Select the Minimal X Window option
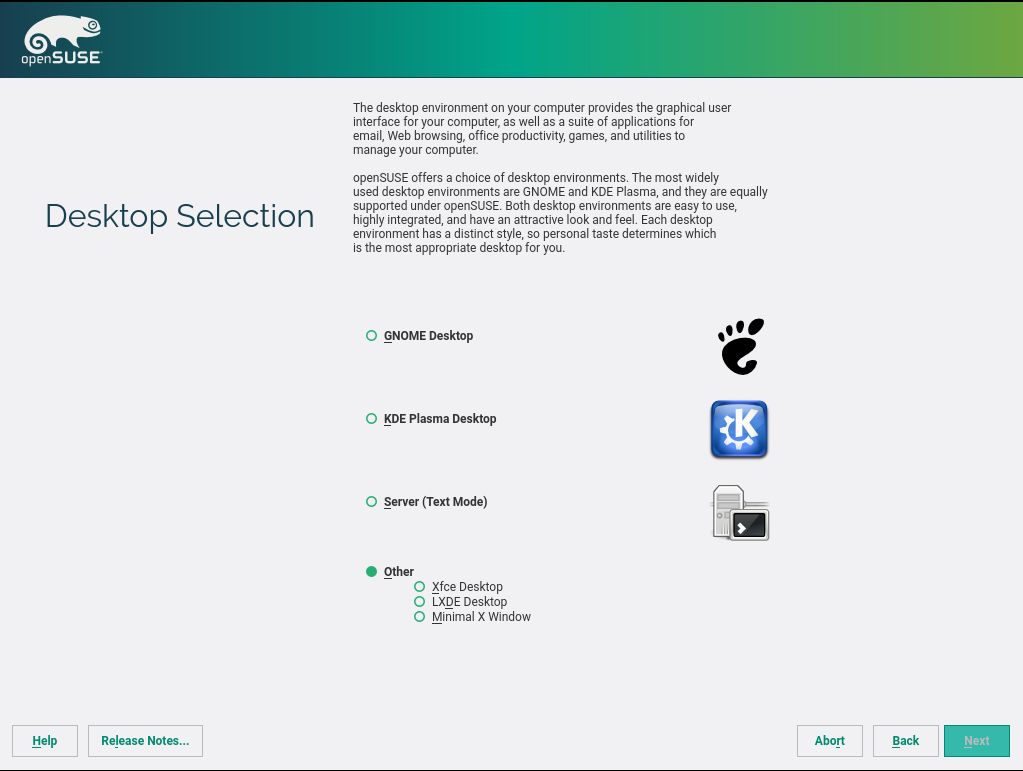The height and width of the screenshot is (771, 1023). (x=420, y=617)
